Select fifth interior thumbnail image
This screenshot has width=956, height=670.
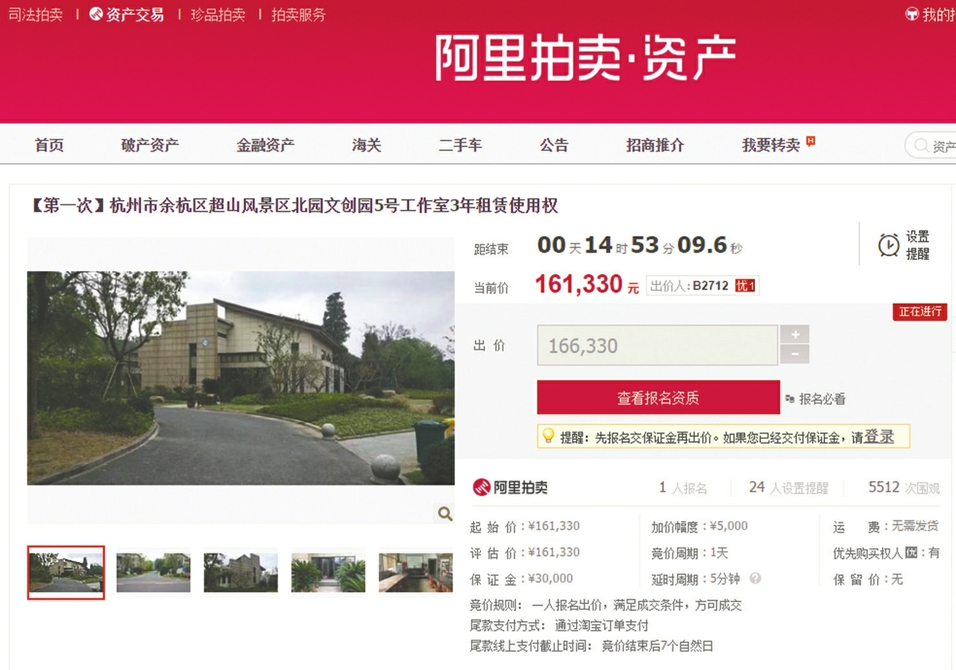tap(416, 572)
